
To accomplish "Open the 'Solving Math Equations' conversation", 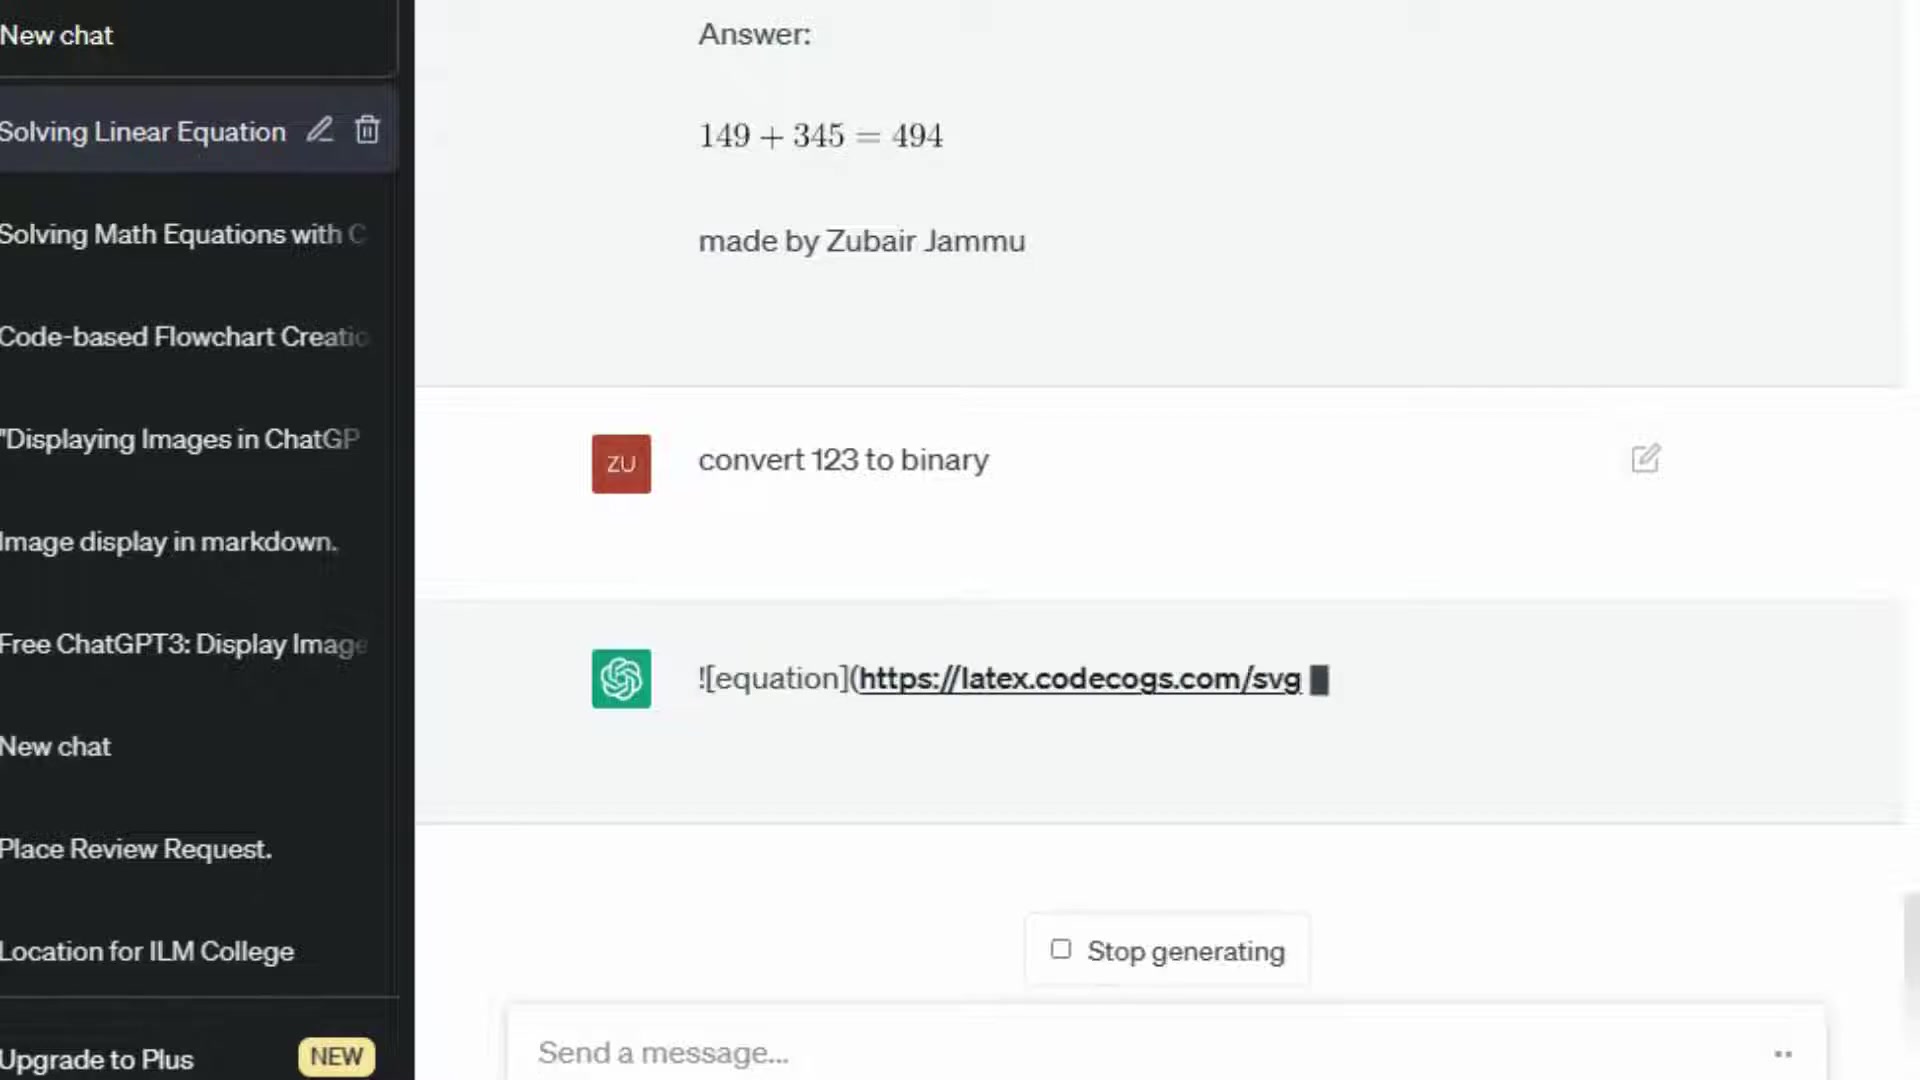I will coord(170,235).
